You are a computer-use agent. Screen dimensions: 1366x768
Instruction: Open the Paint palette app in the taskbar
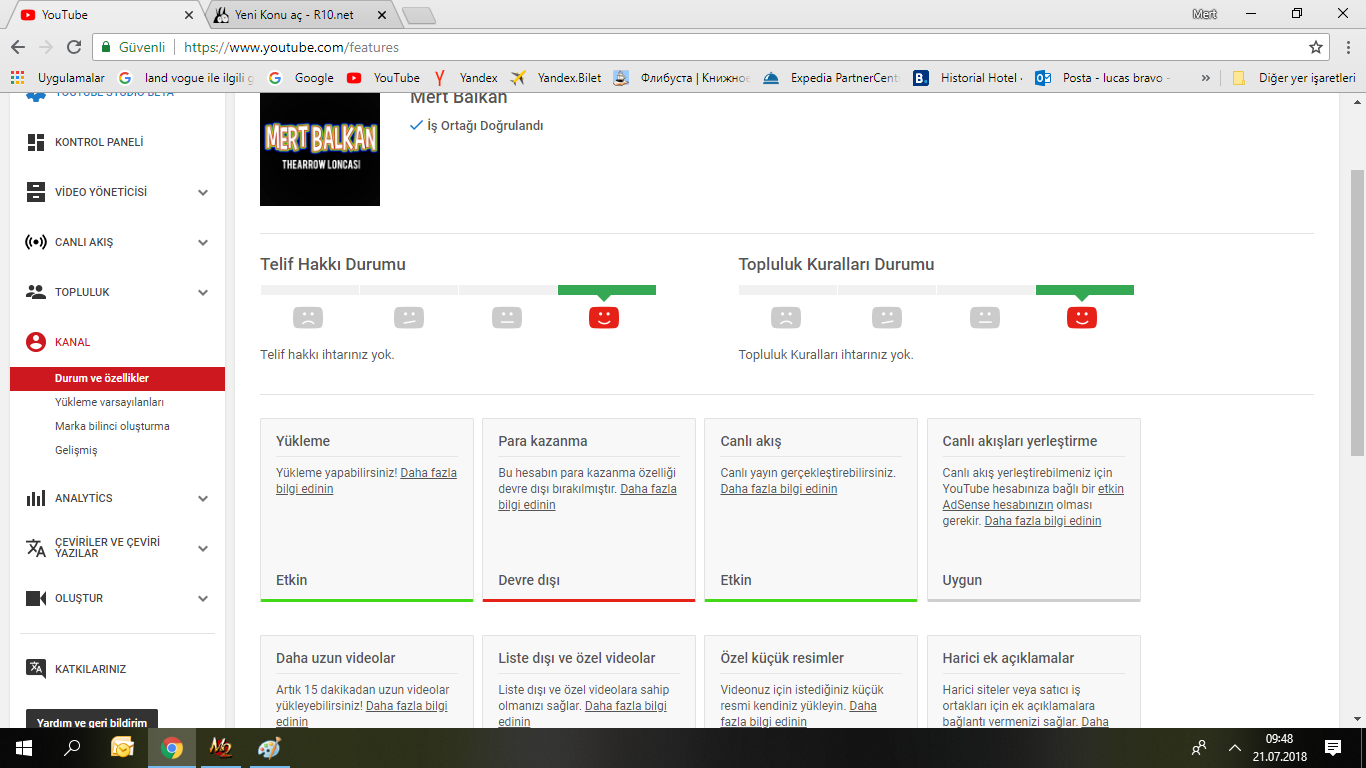270,747
